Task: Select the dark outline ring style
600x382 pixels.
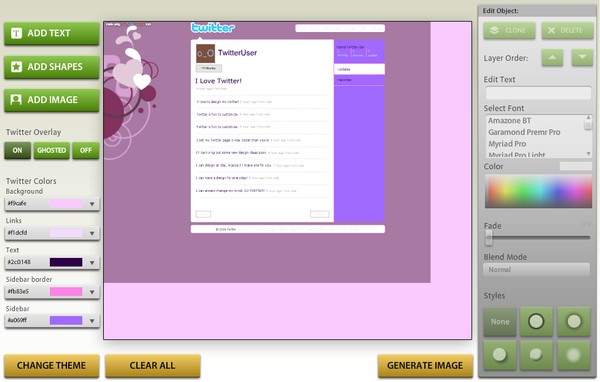Action: tap(536, 322)
